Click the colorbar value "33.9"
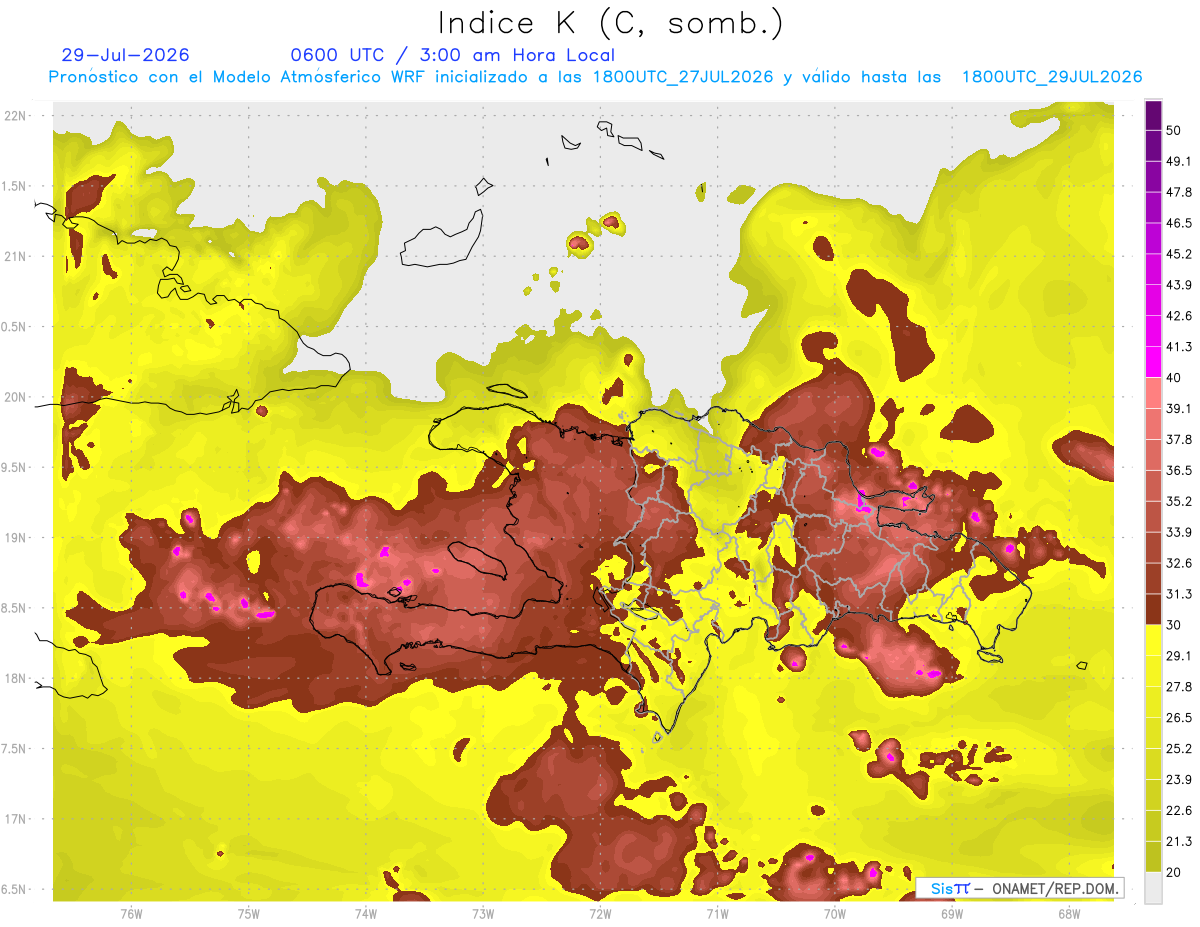Viewport: 1200px width, 927px height. click(1179, 532)
